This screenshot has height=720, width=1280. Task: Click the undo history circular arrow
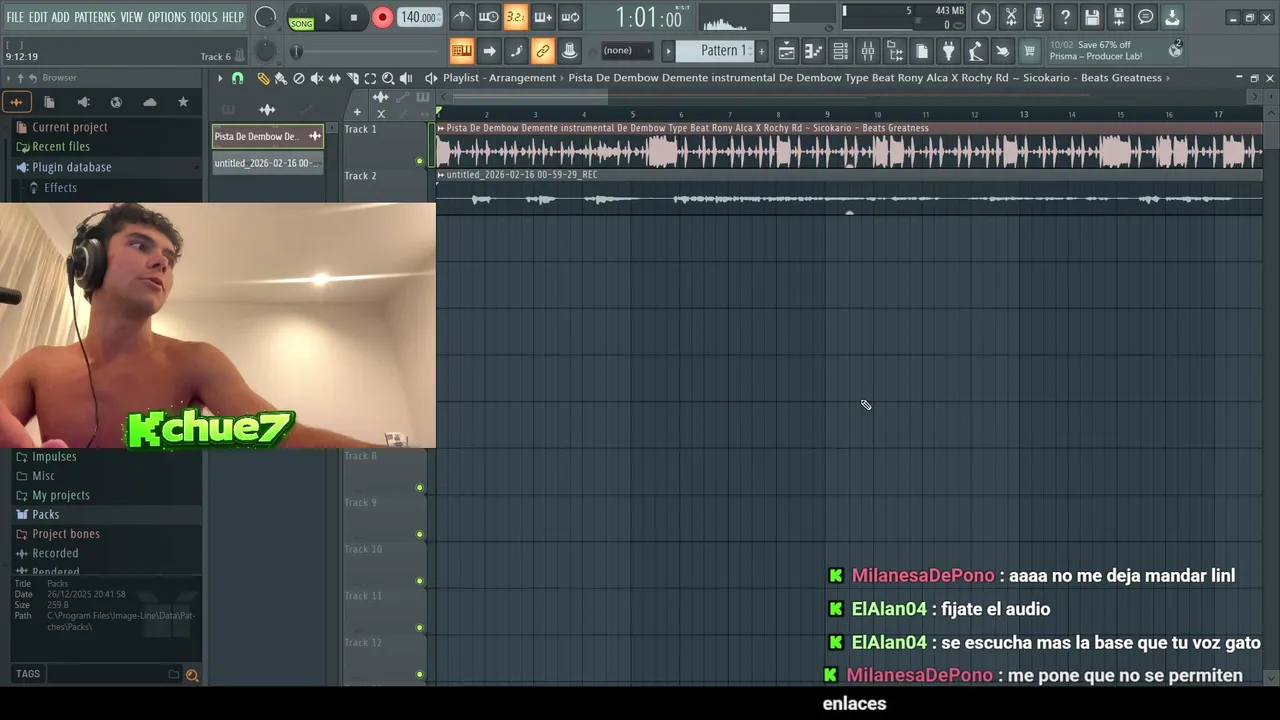(x=984, y=17)
